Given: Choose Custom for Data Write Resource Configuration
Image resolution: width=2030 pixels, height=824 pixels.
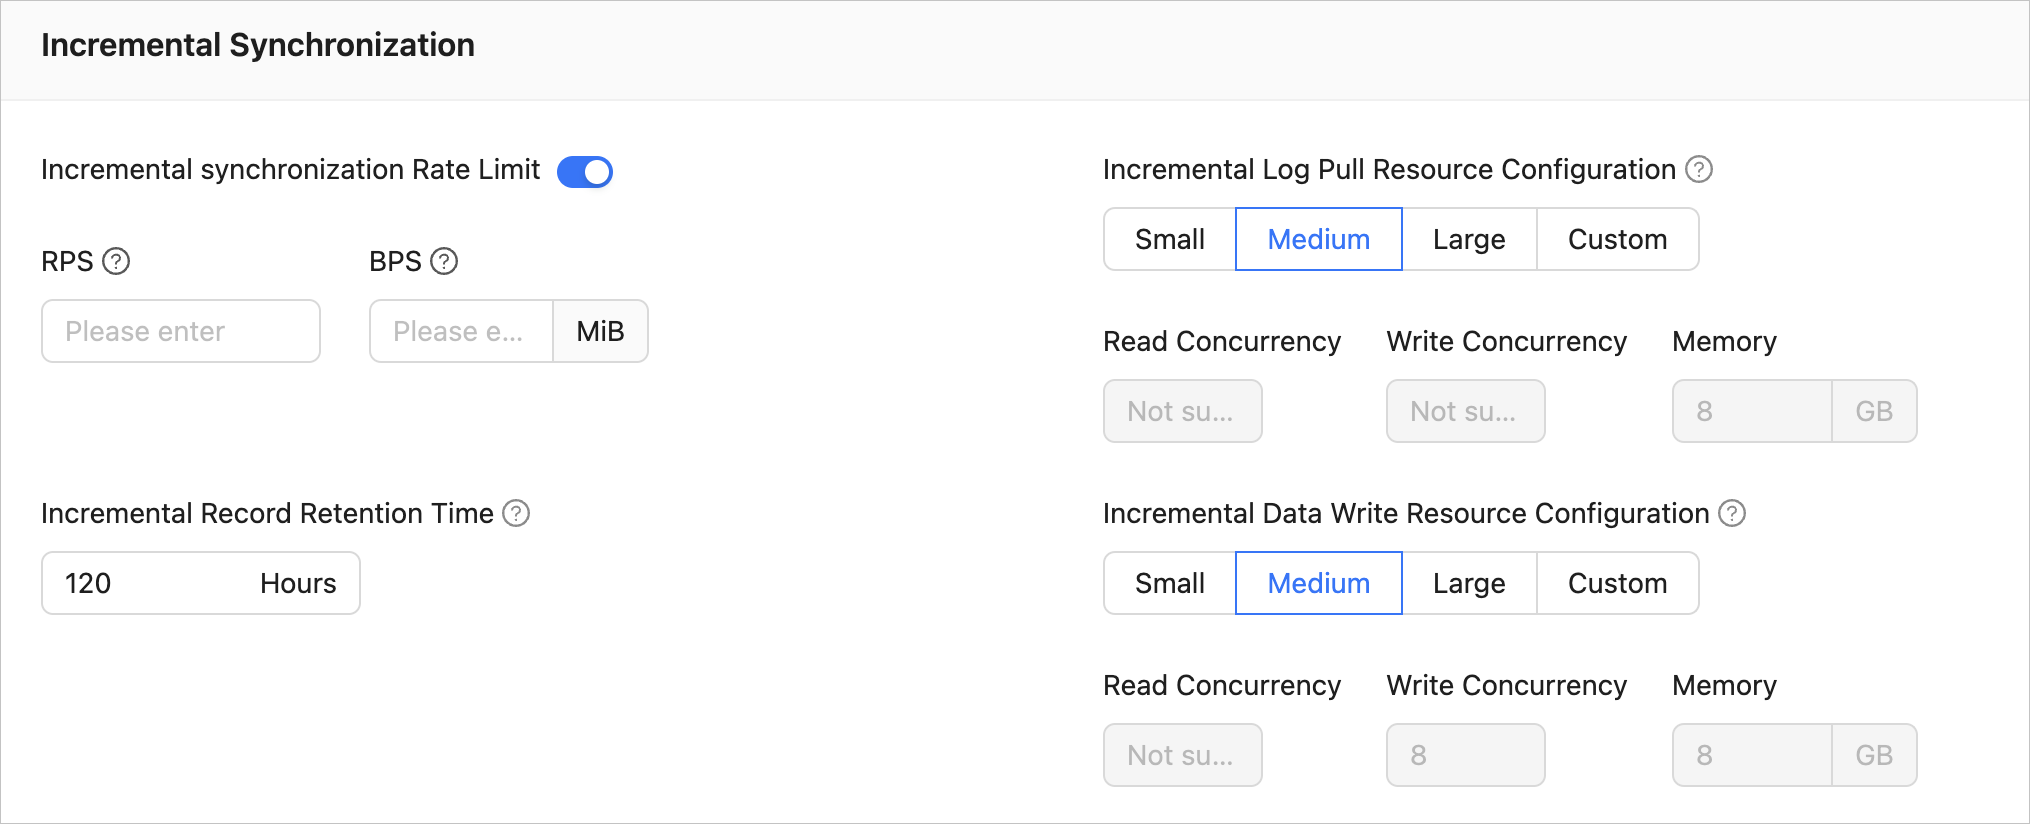Looking at the screenshot, I should (x=1617, y=583).
